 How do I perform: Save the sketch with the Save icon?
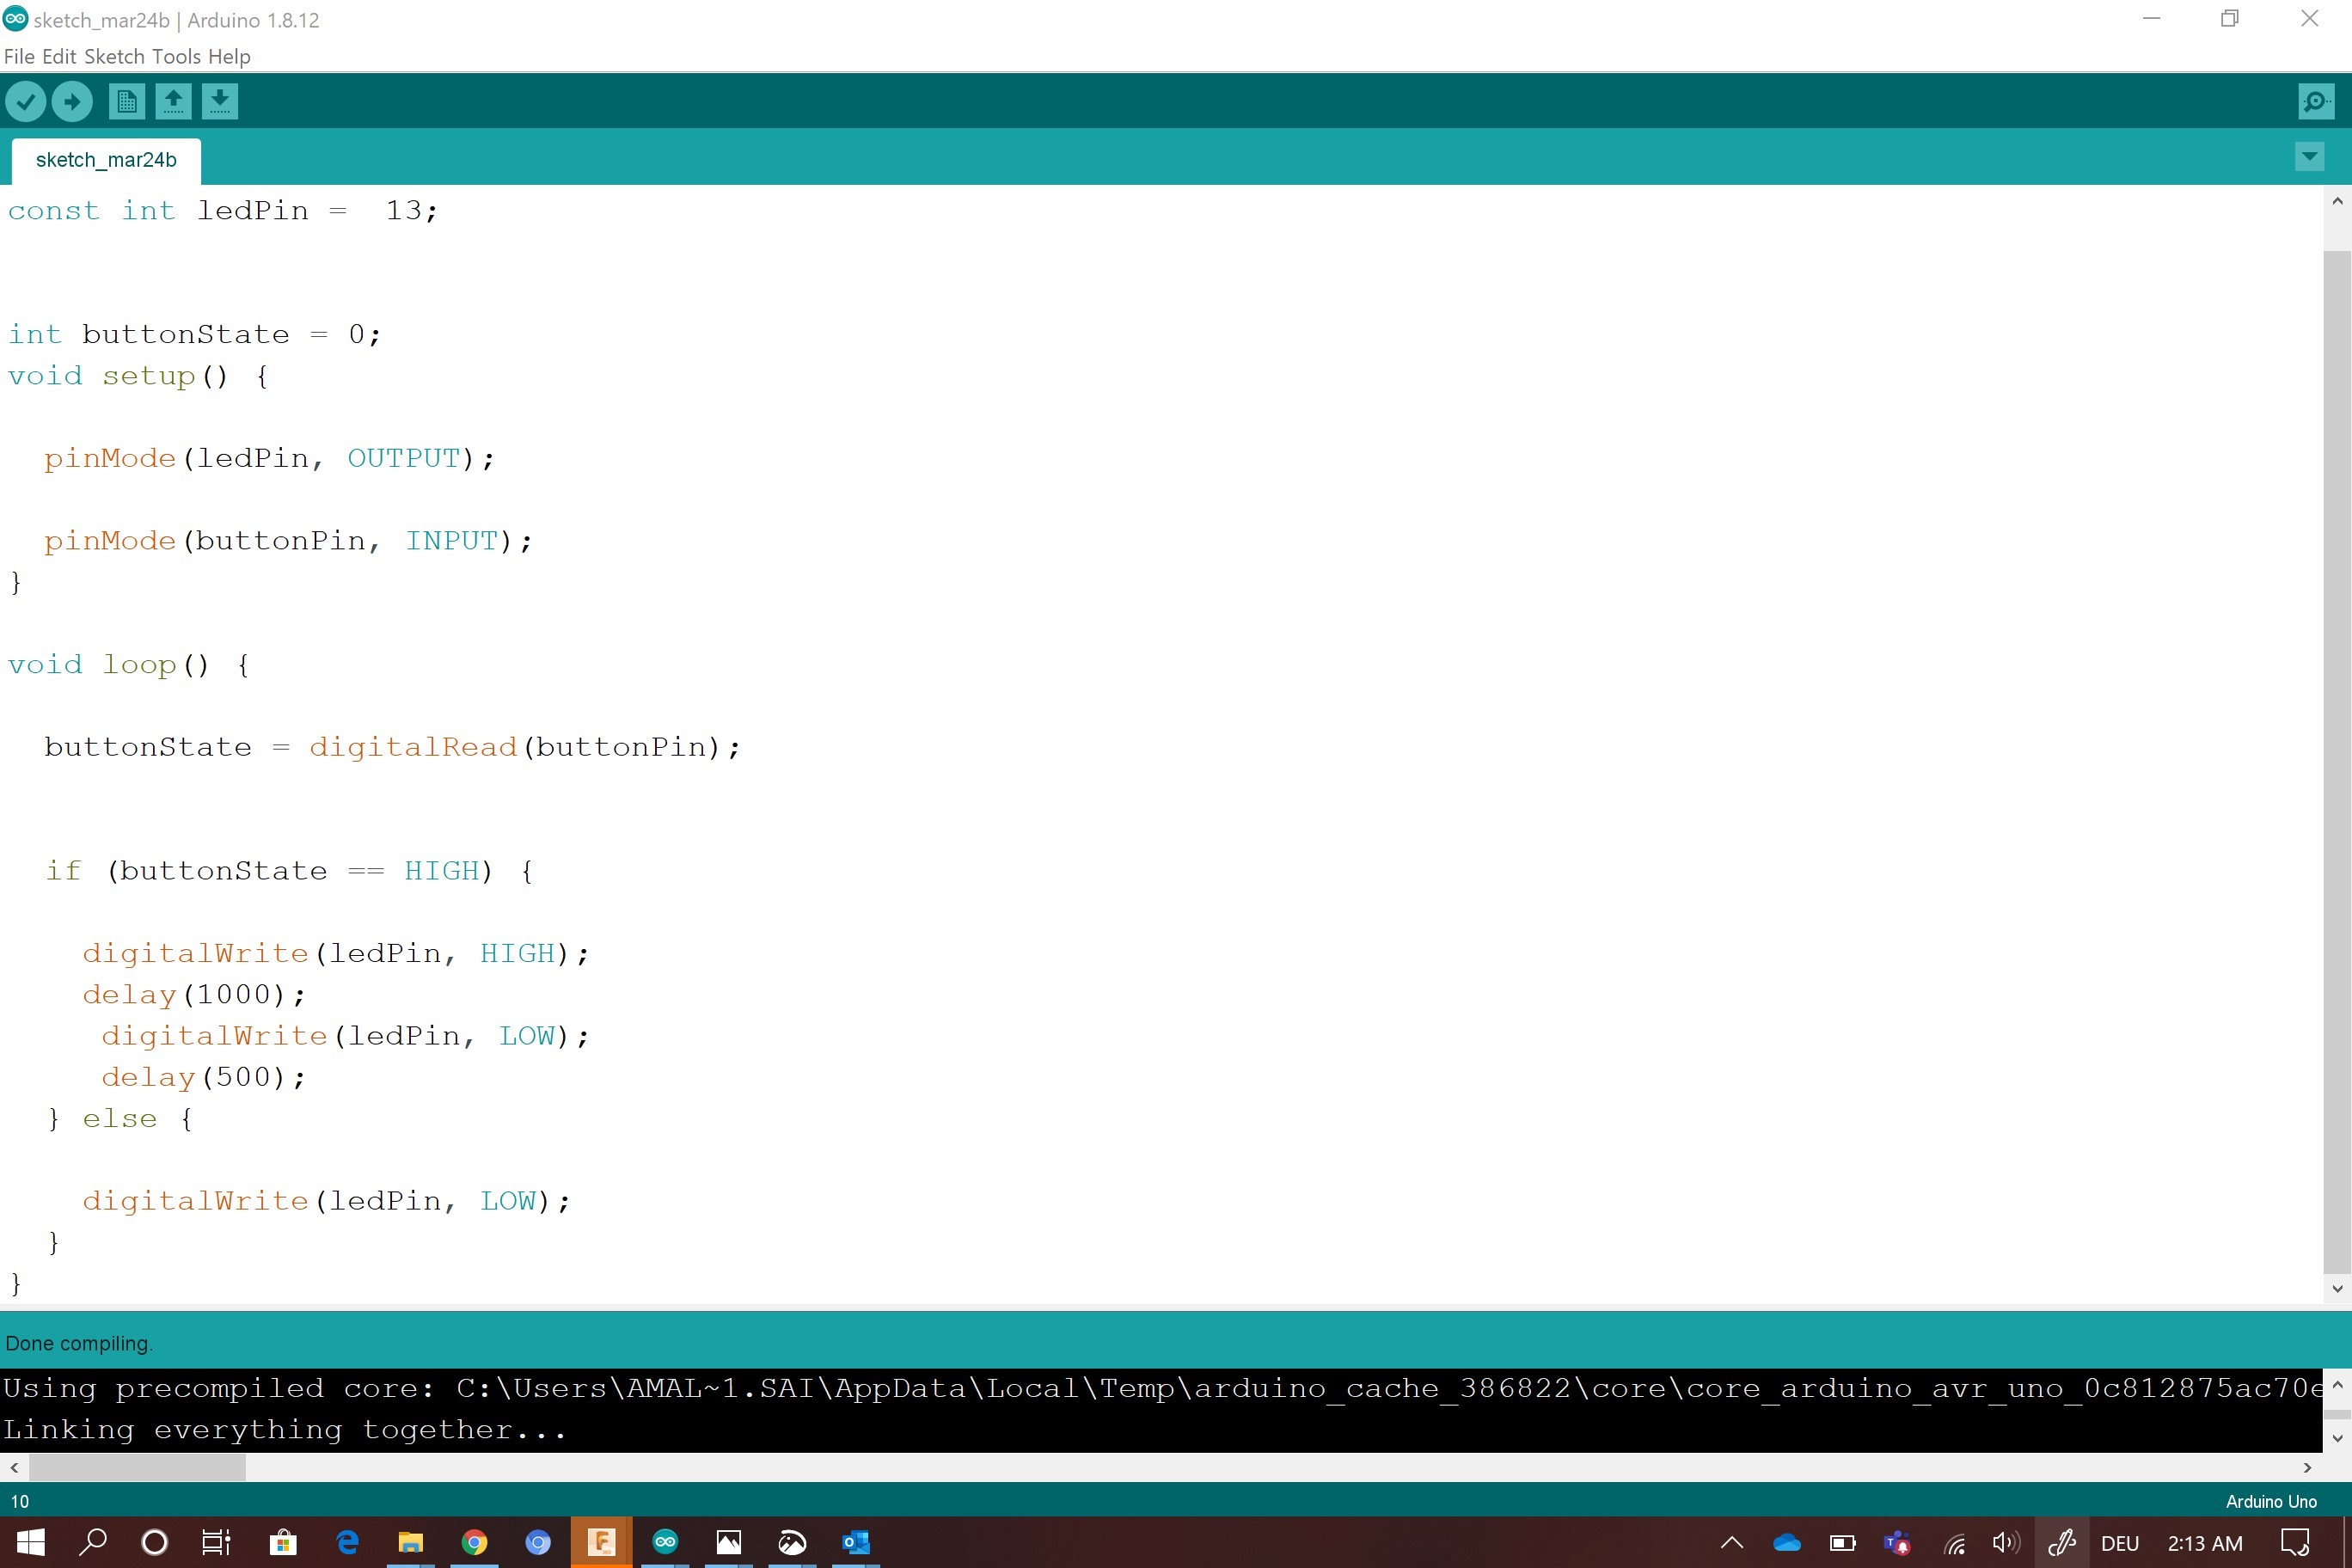click(219, 101)
